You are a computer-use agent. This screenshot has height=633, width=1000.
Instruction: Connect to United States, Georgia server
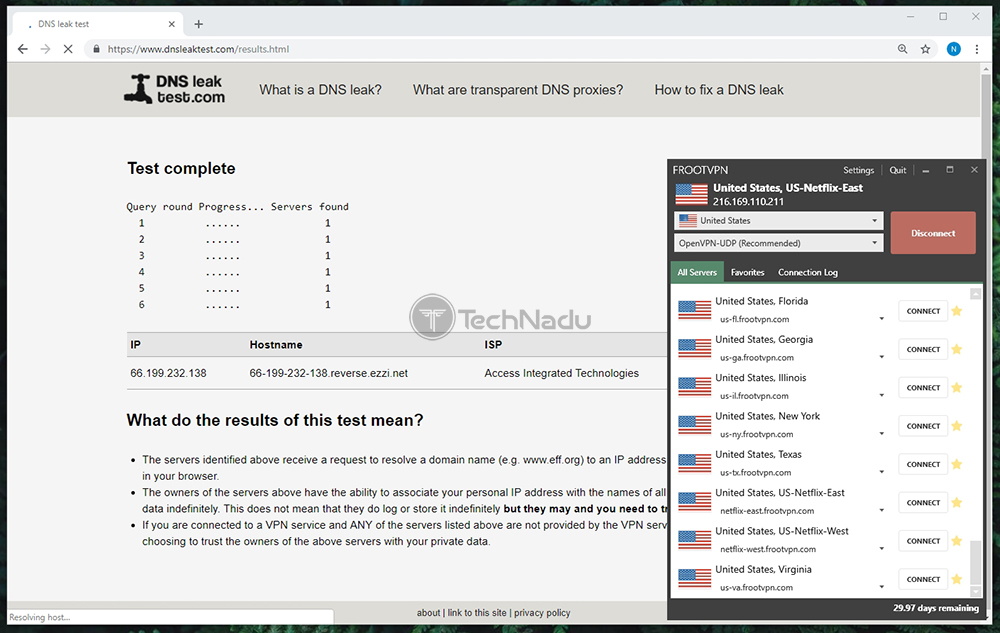tap(923, 349)
